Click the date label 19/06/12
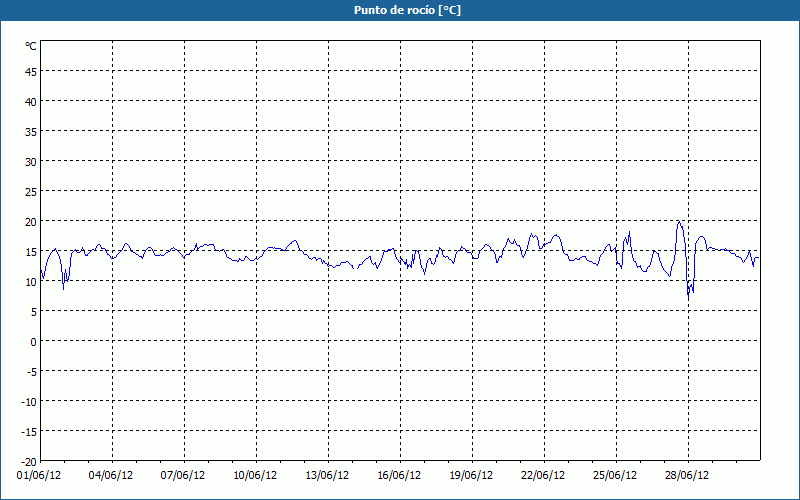This screenshot has height=500, width=800. coord(471,476)
